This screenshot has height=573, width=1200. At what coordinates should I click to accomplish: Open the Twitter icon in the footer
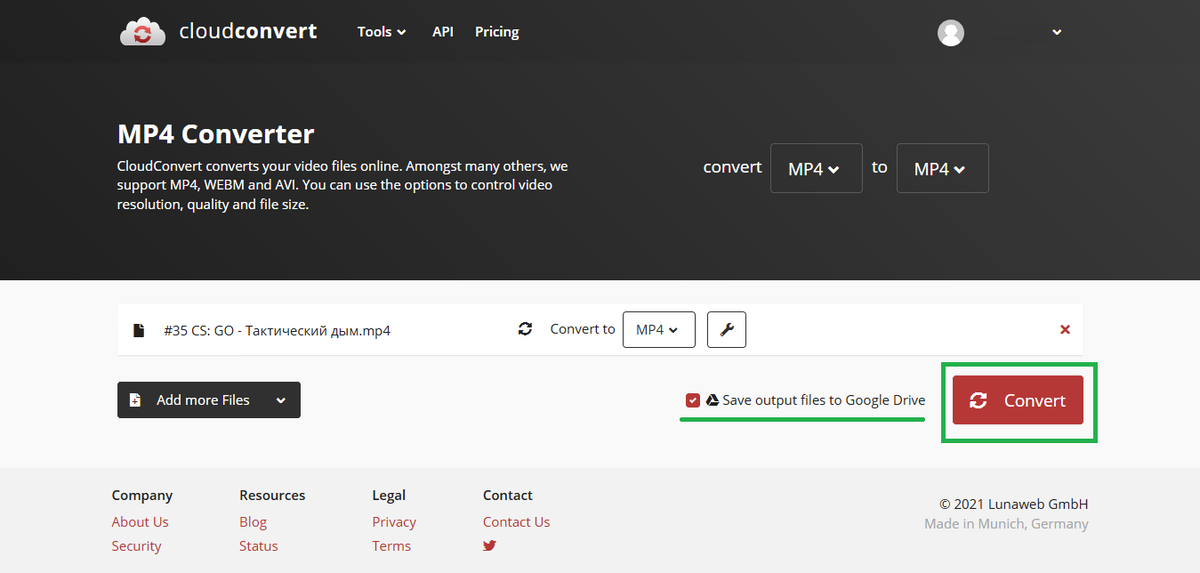[x=490, y=546]
